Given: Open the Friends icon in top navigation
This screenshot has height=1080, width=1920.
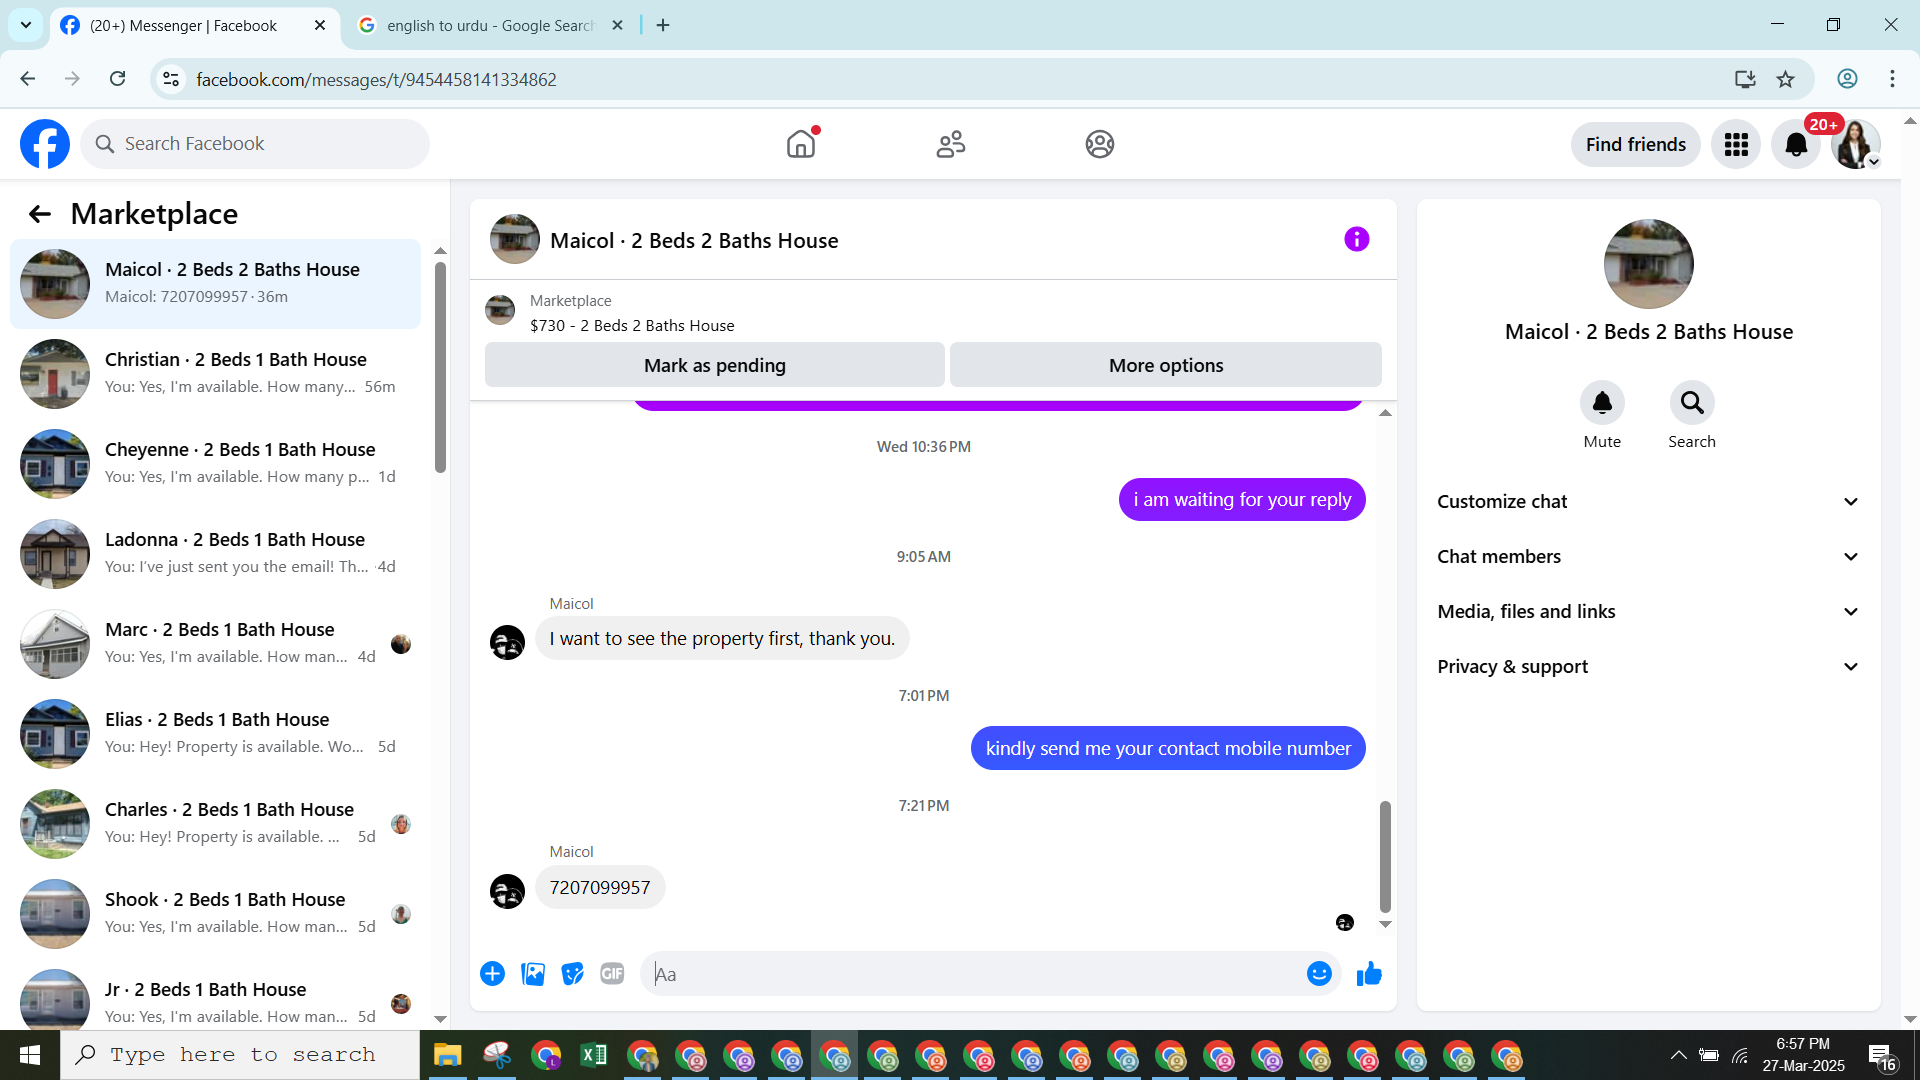Looking at the screenshot, I should pos(951,144).
